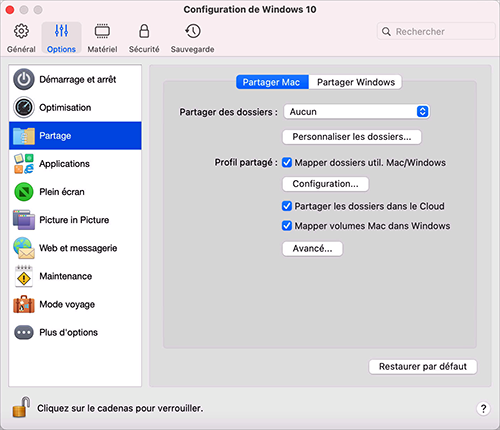The height and width of the screenshot is (430, 500).
Task: Open the Partager des dossiers dropdown
Action: pos(357,112)
